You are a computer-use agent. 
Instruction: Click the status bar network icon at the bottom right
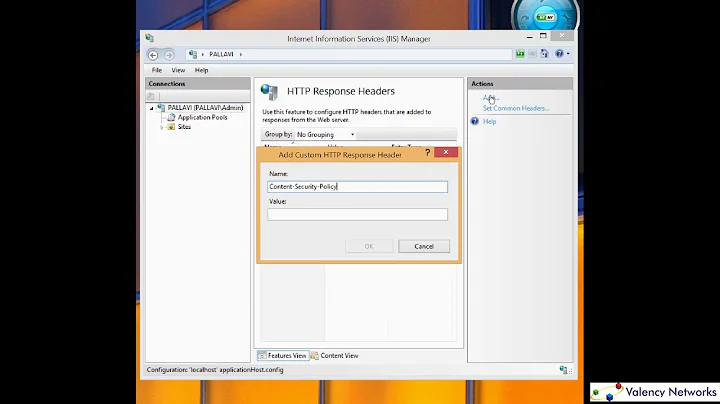(563, 370)
